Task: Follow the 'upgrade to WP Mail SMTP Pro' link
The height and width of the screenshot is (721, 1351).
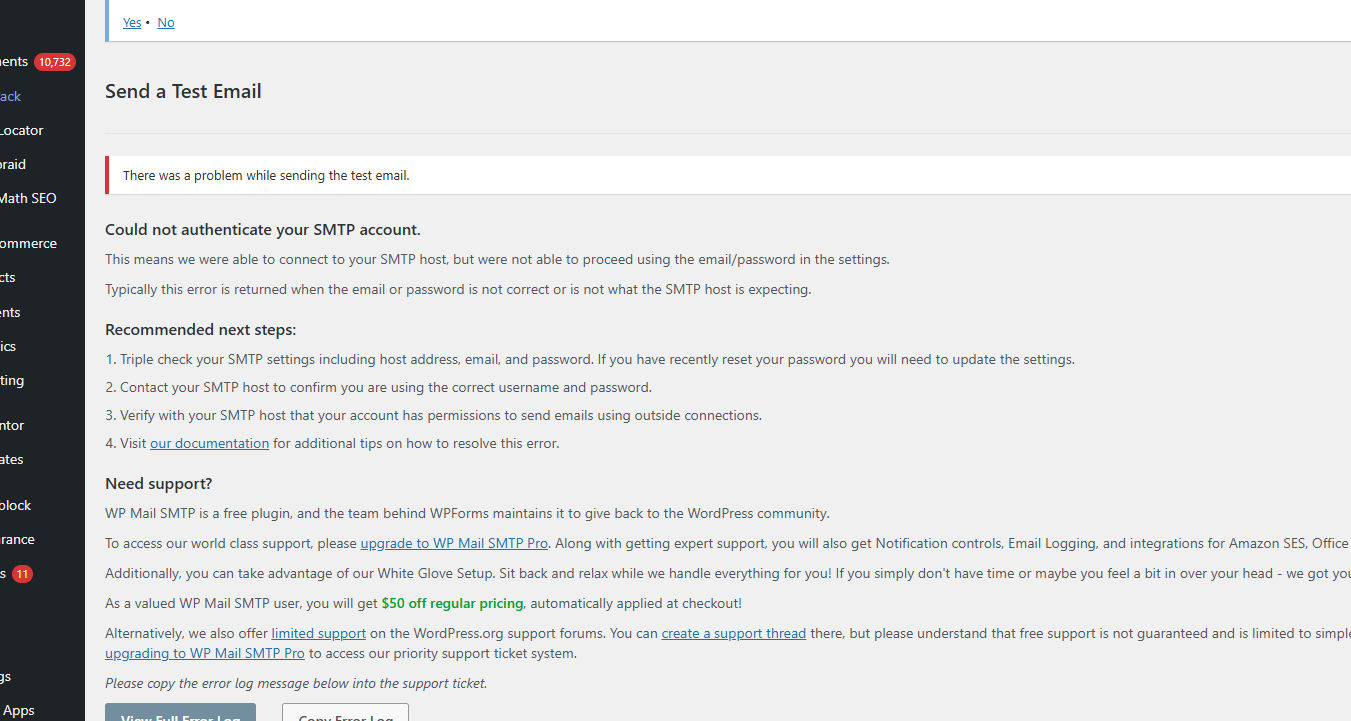Action: point(454,543)
